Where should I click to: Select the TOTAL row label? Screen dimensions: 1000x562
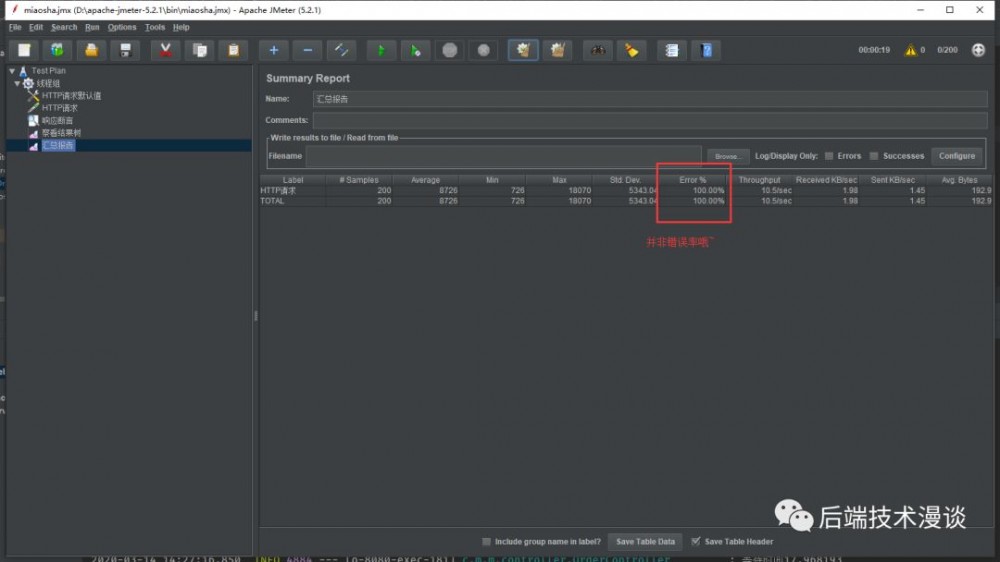tap(272, 201)
